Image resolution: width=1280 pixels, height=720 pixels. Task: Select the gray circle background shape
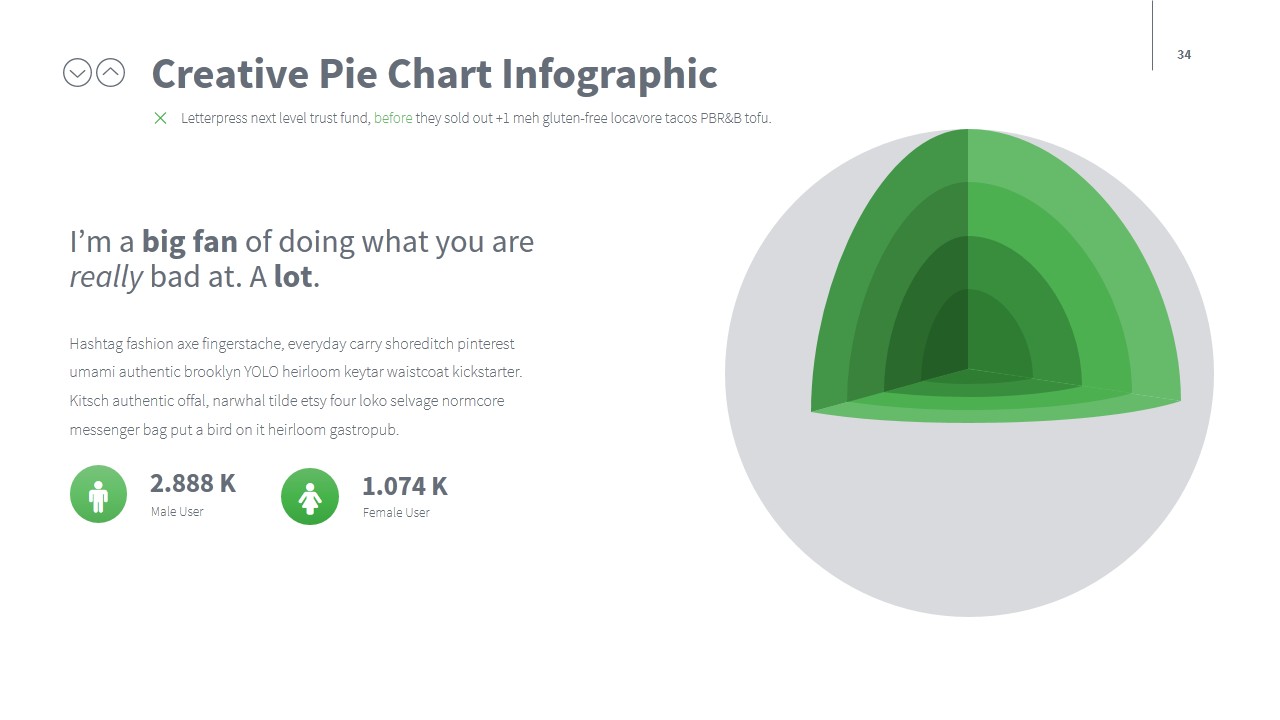(x=968, y=530)
